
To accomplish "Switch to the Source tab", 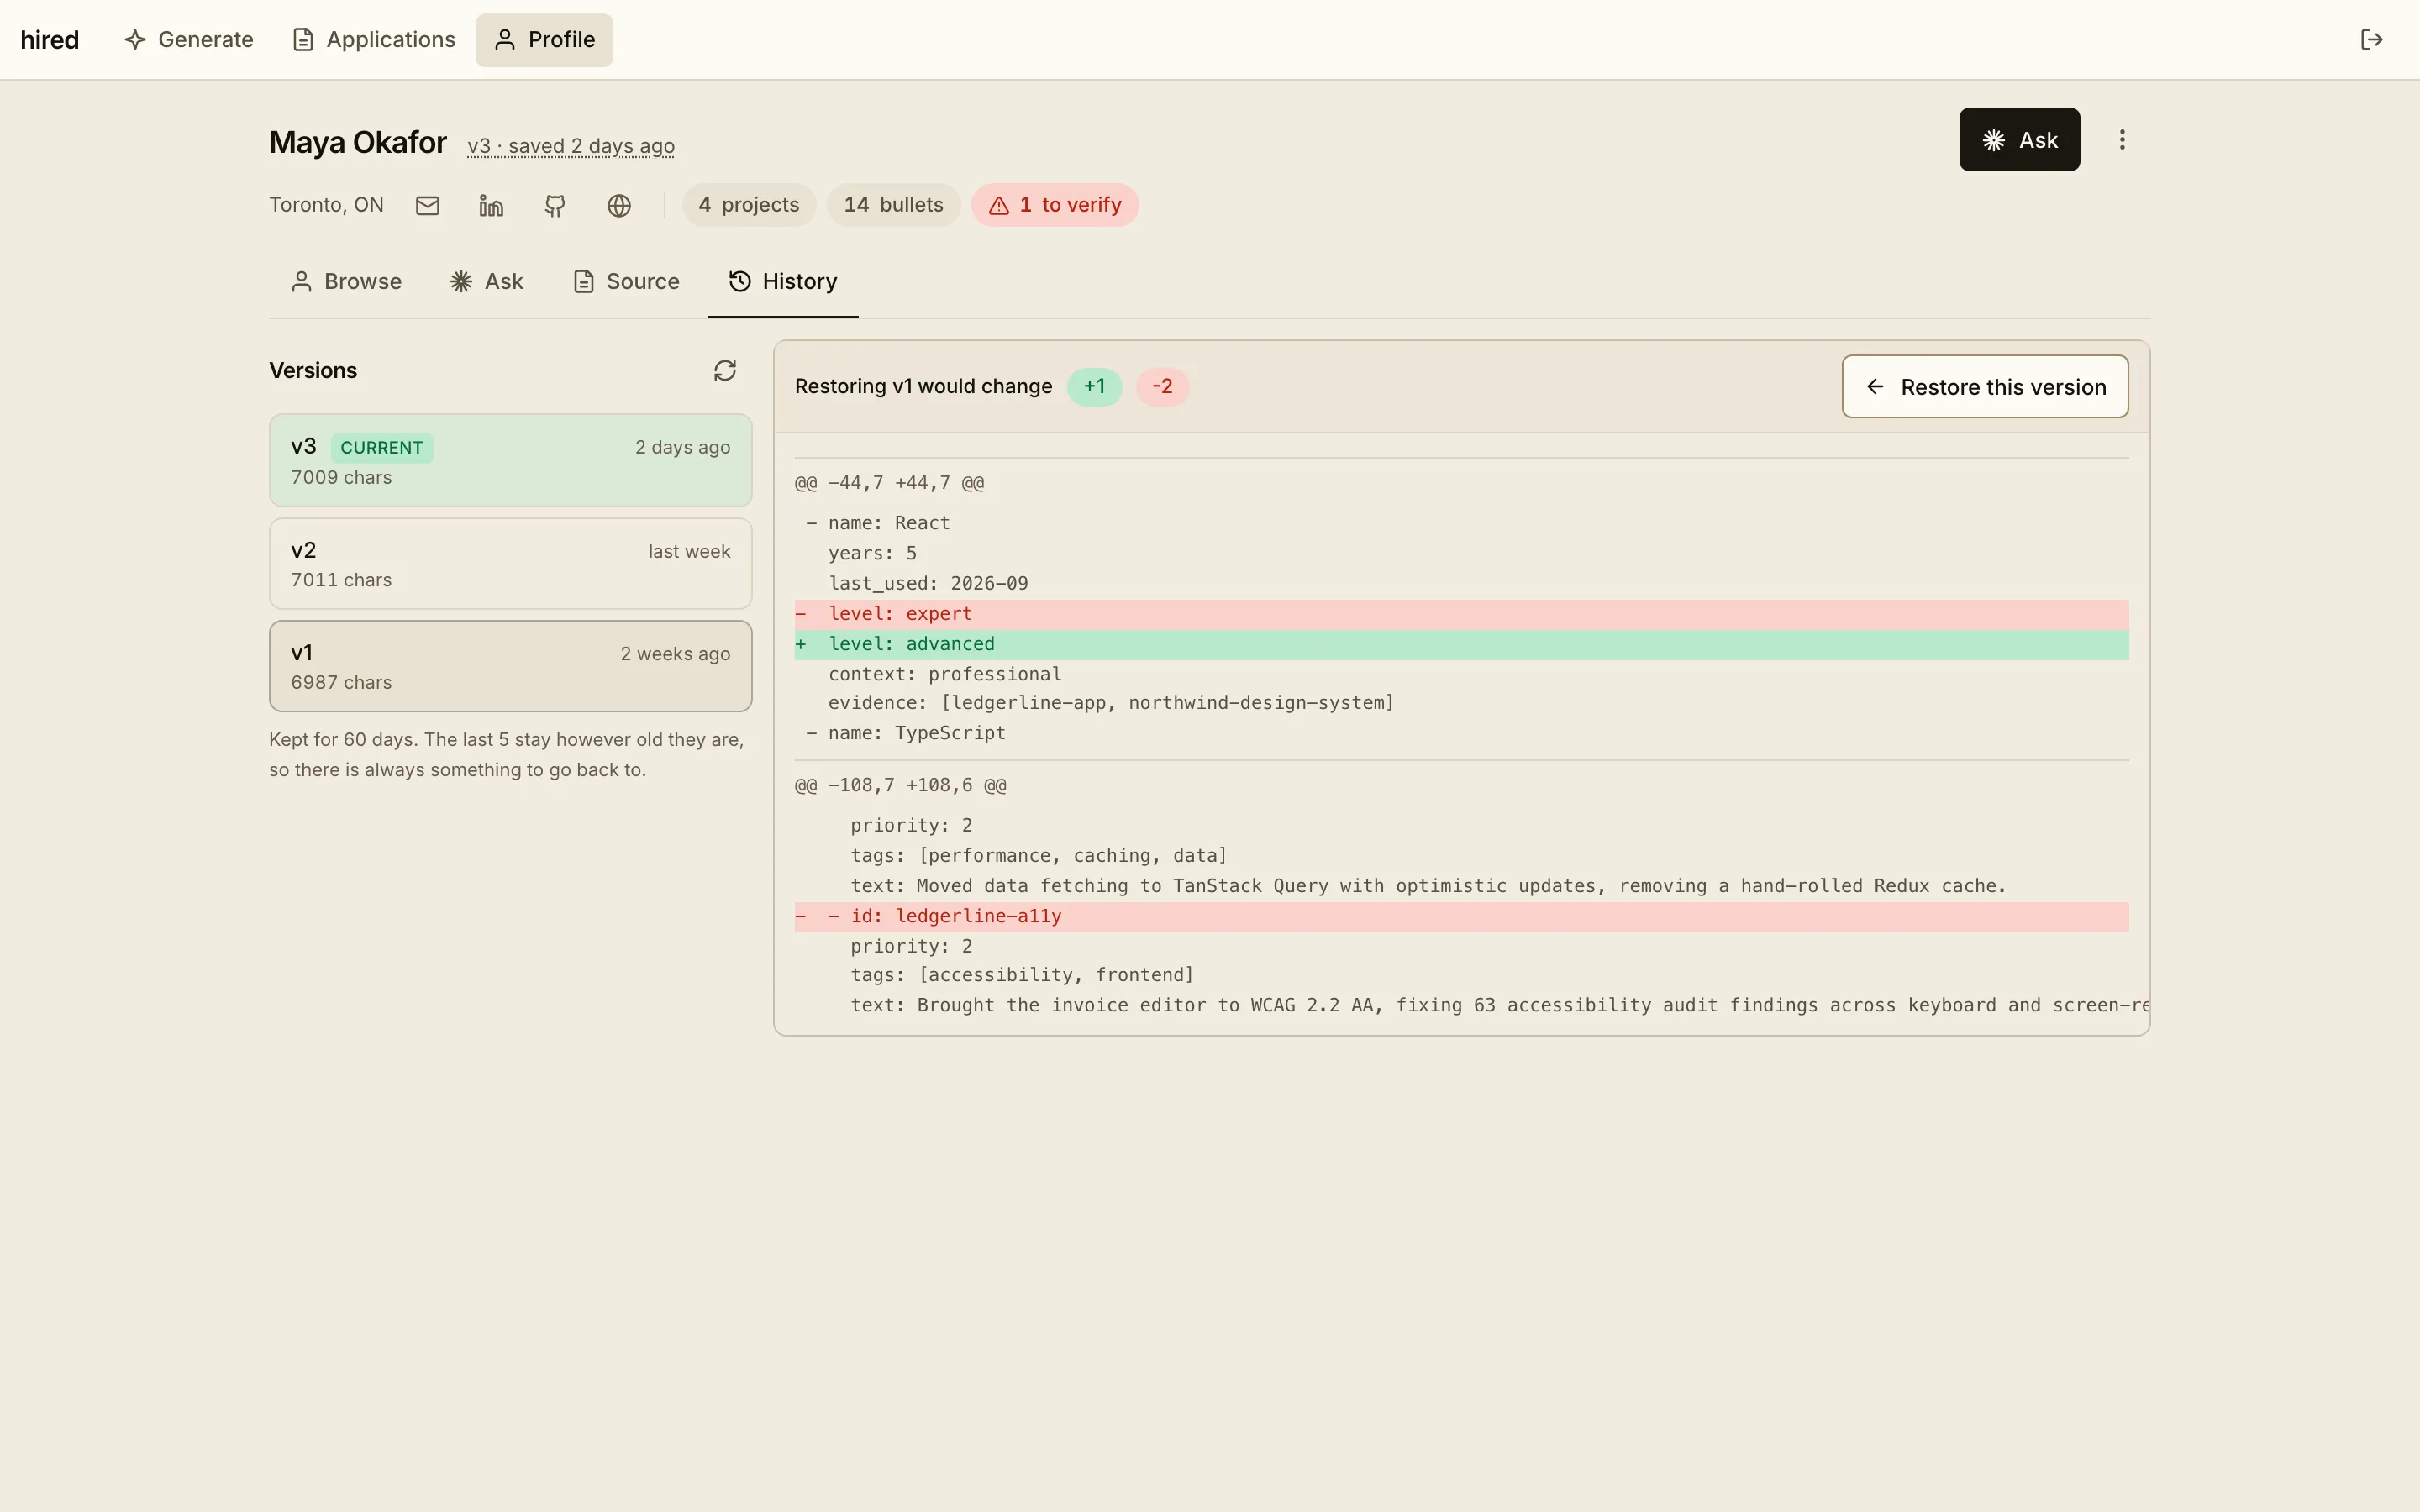I will pos(626,282).
